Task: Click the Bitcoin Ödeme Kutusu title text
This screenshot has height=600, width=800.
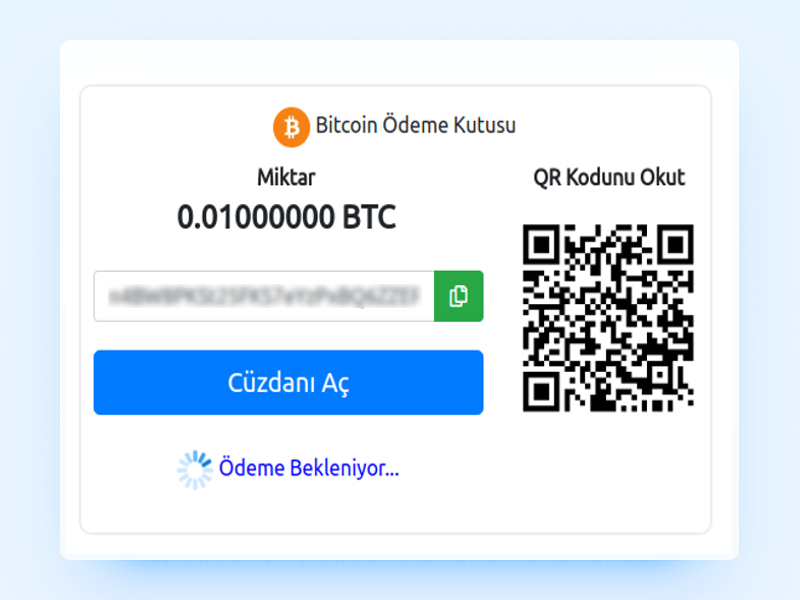Action: (x=416, y=126)
